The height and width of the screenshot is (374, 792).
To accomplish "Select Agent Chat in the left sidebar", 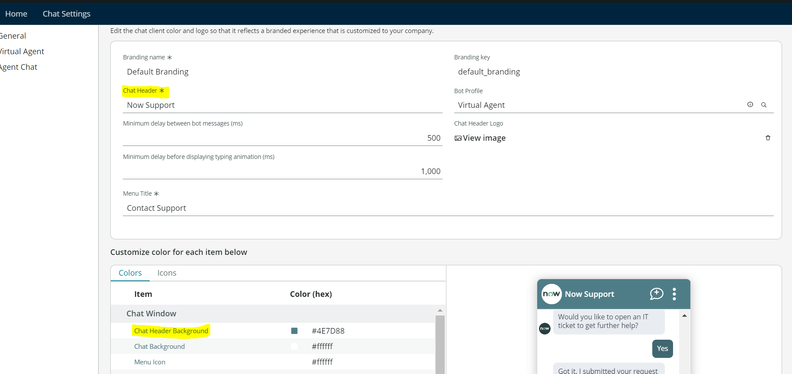I will (18, 67).
